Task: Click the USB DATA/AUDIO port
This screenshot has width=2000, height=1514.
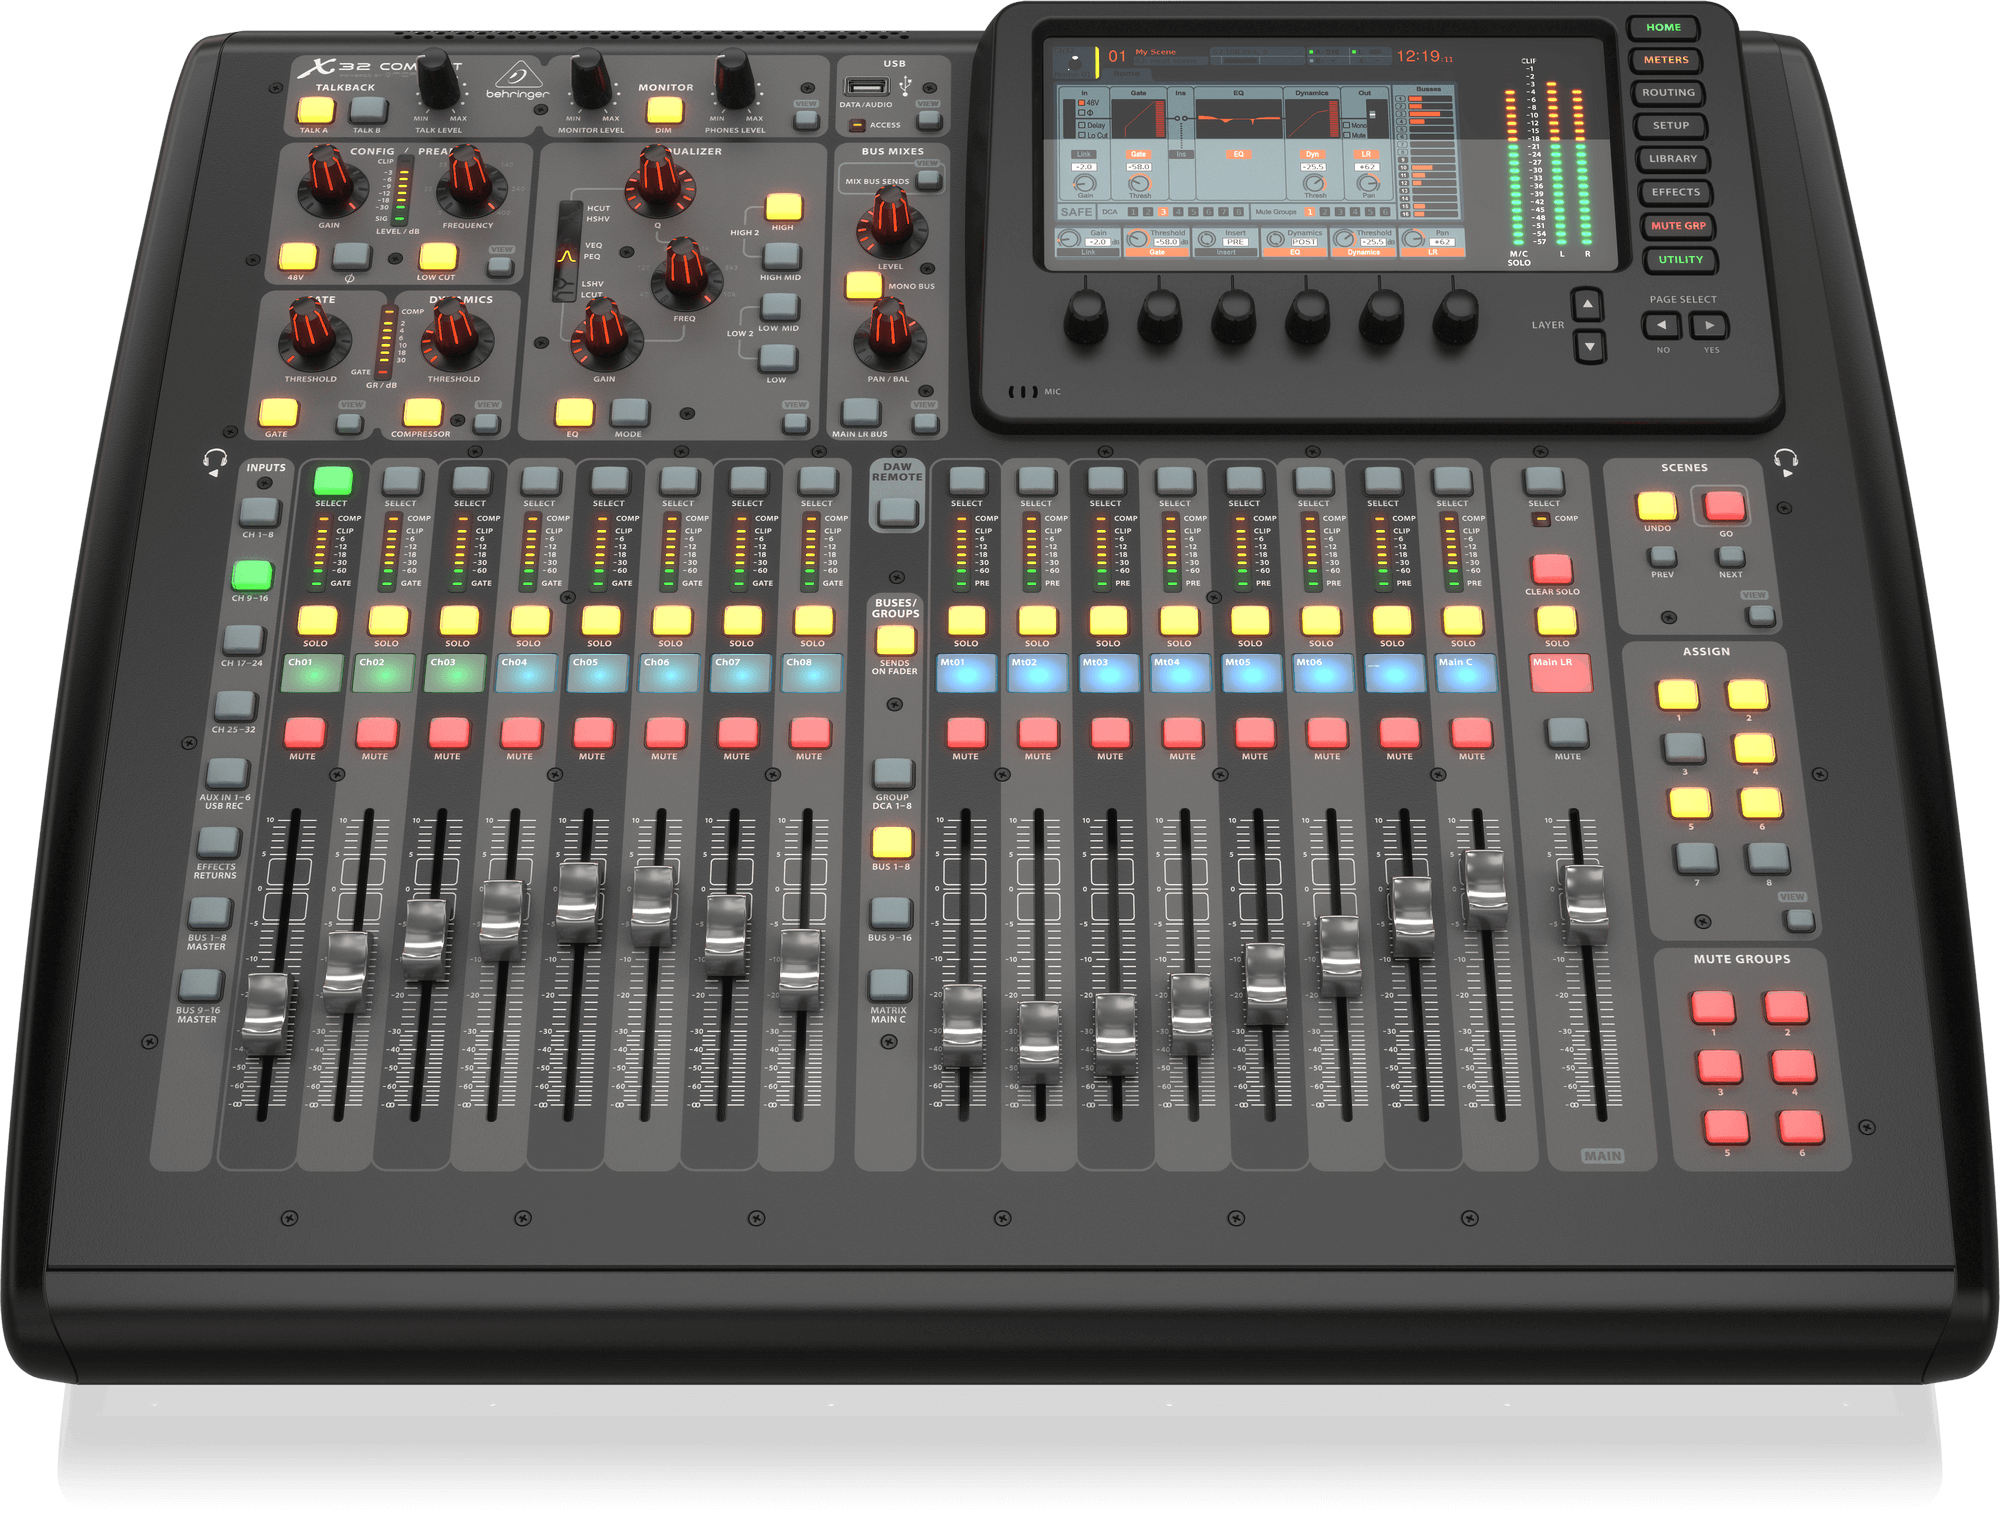Action: click(866, 87)
